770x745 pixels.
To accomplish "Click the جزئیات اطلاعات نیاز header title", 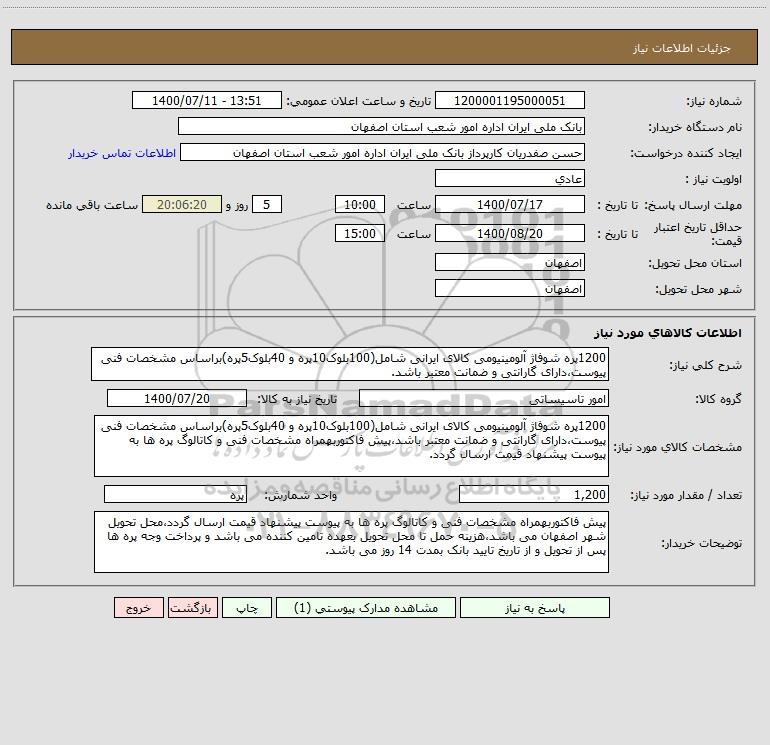I will point(681,48).
